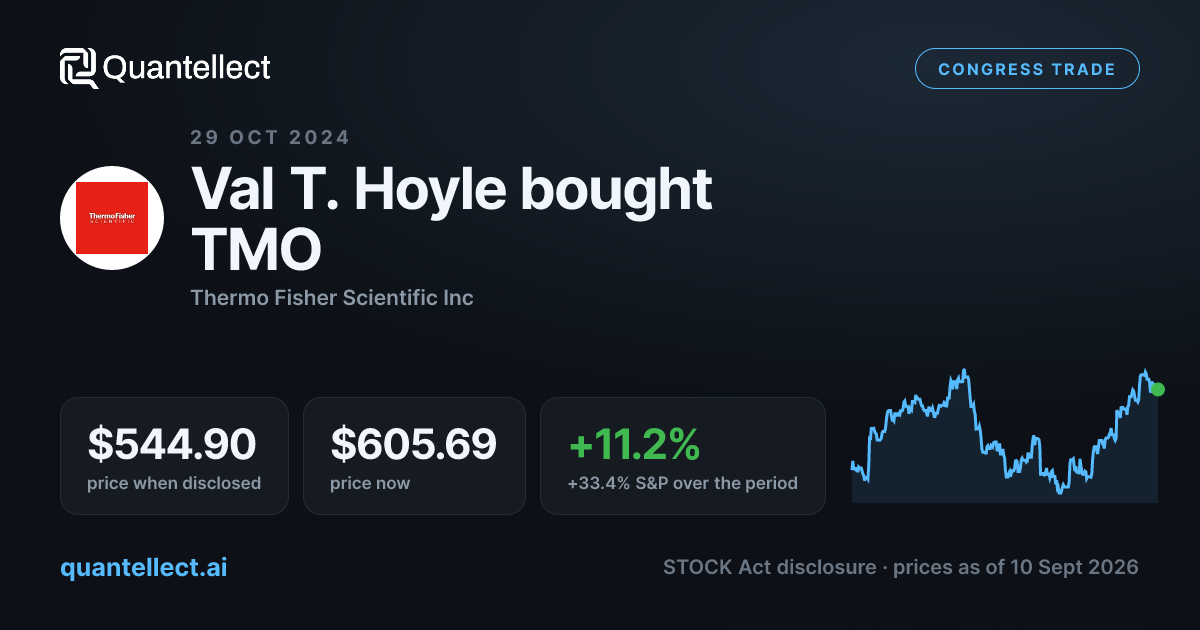Click the green dot on the chart
Image resolution: width=1200 pixels, height=630 pixels.
[1158, 389]
